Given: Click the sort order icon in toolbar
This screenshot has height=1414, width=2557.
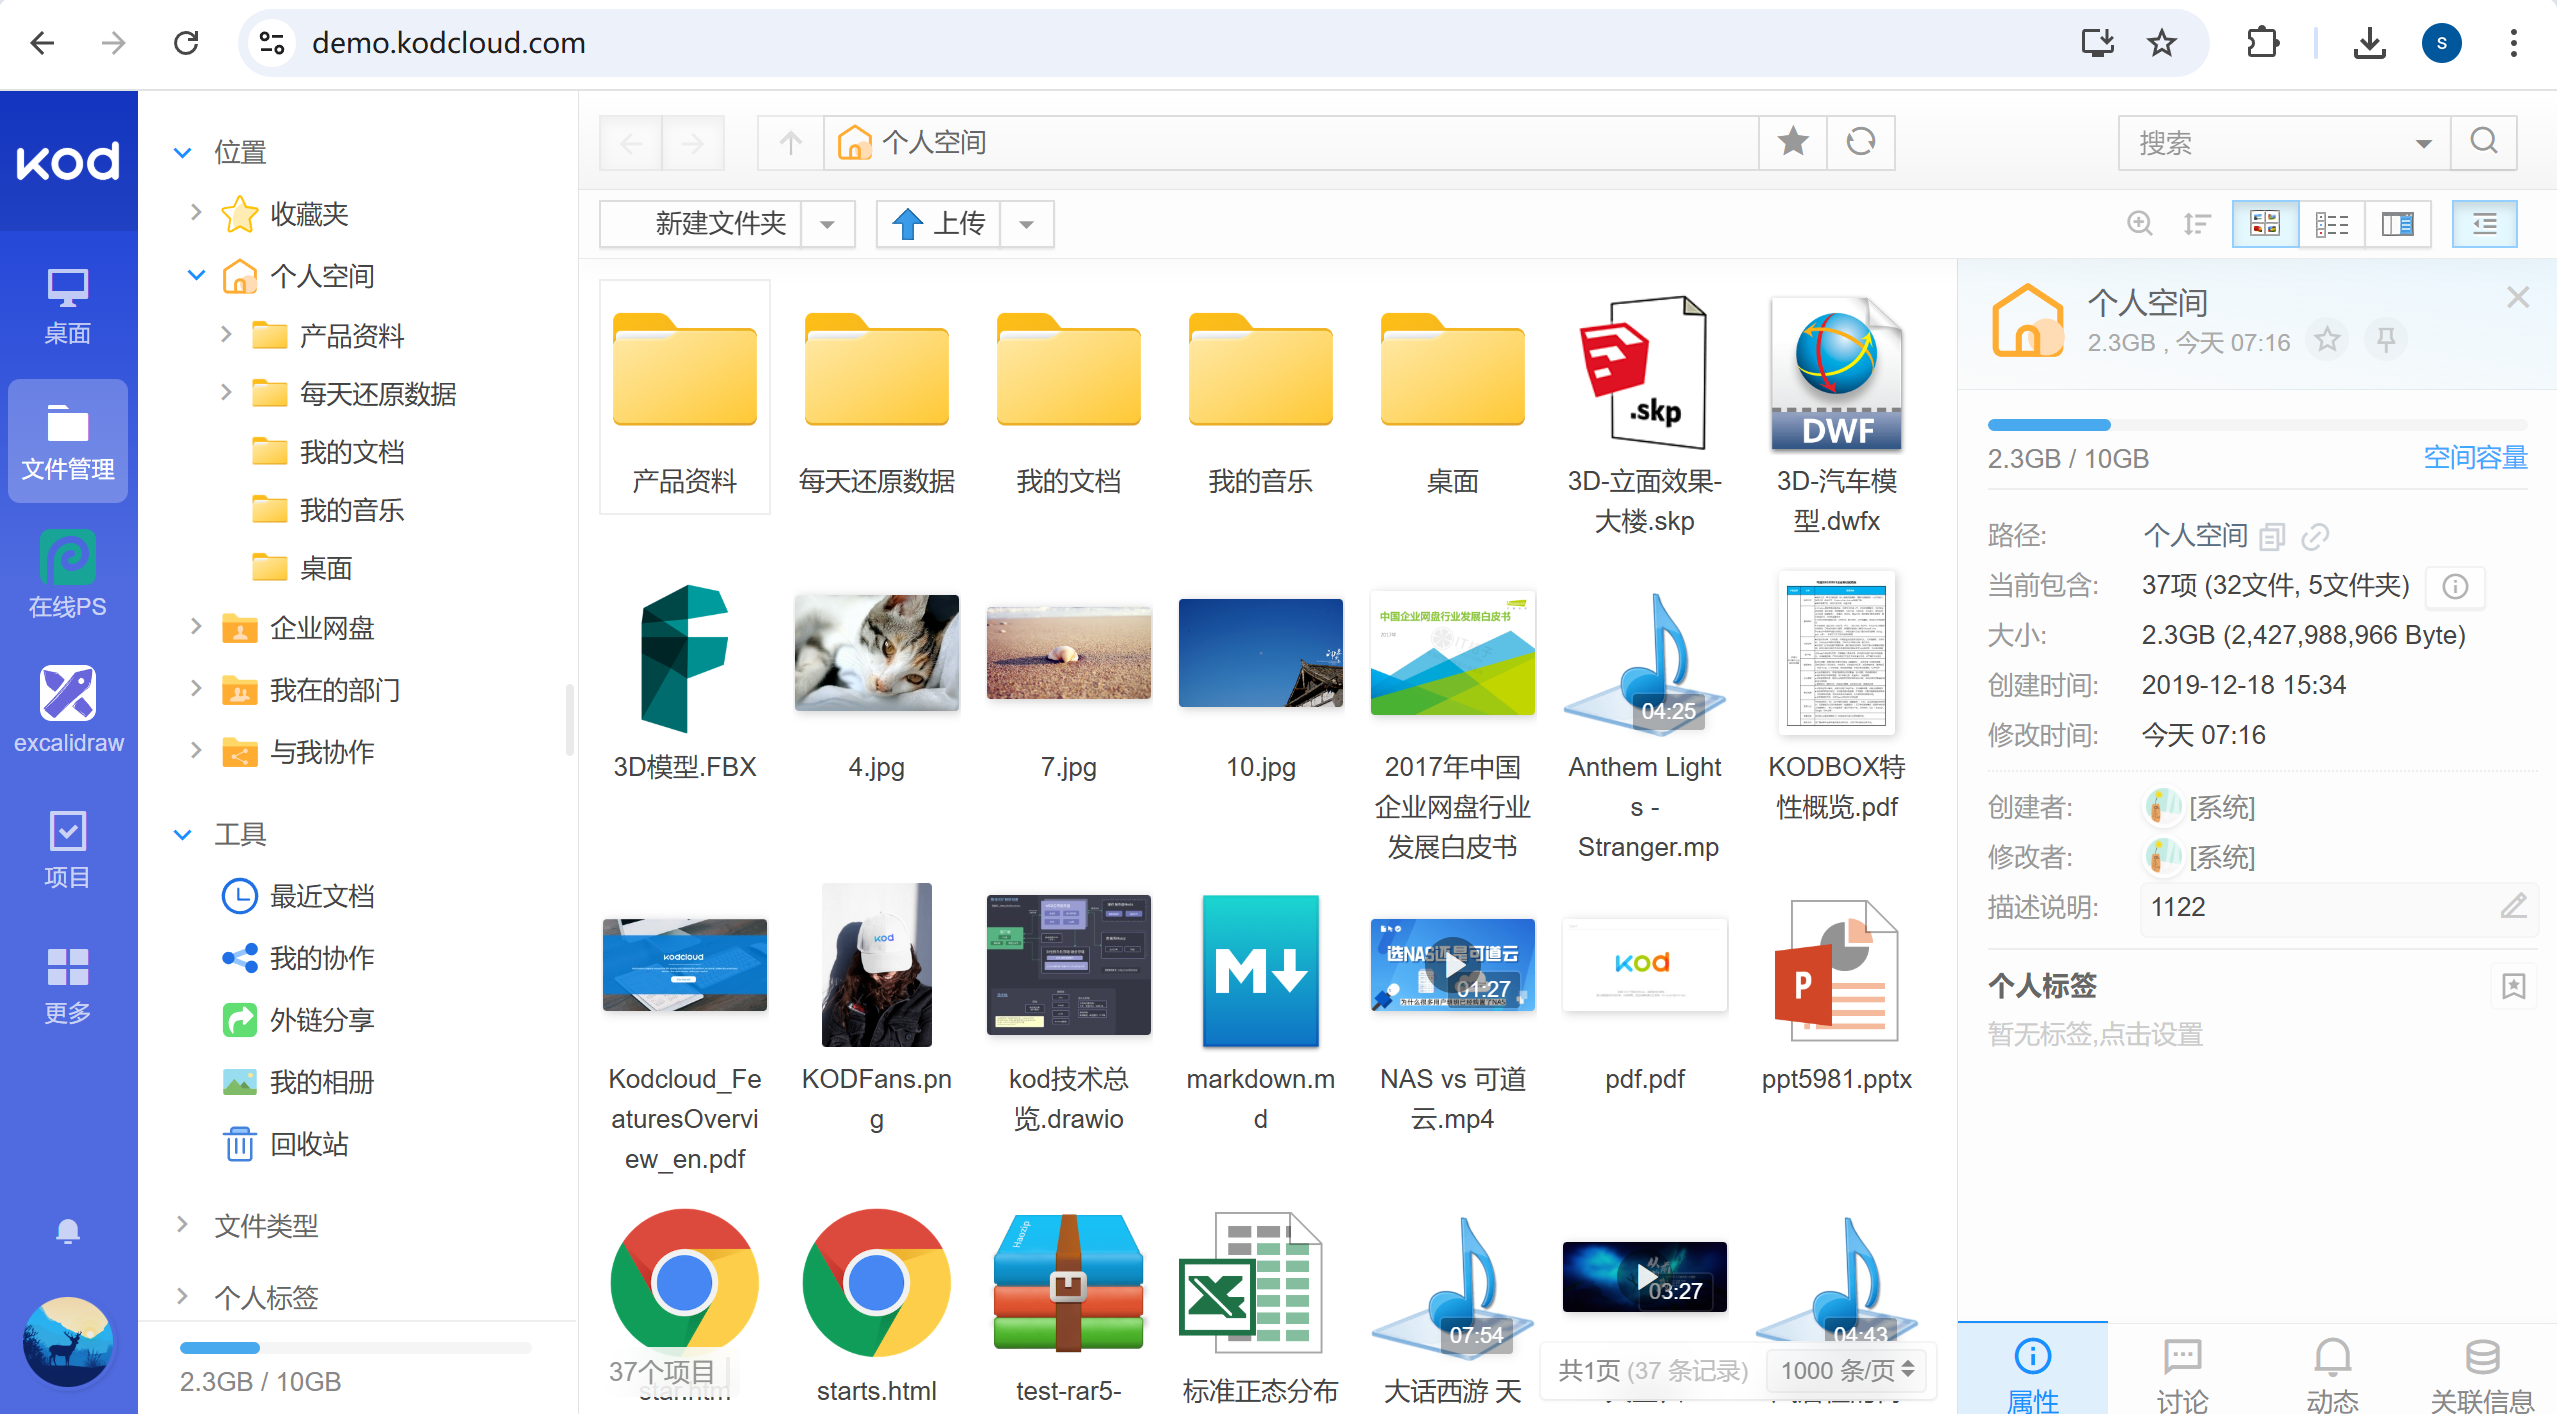Looking at the screenshot, I should pyautogui.click(x=2196, y=223).
